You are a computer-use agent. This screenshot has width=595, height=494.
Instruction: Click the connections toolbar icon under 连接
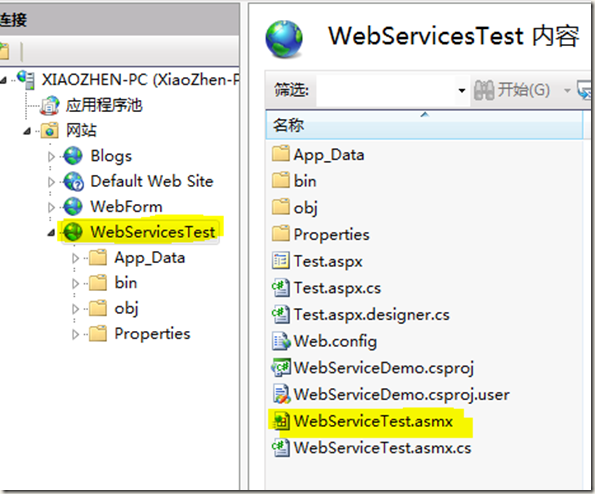(5, 51)
